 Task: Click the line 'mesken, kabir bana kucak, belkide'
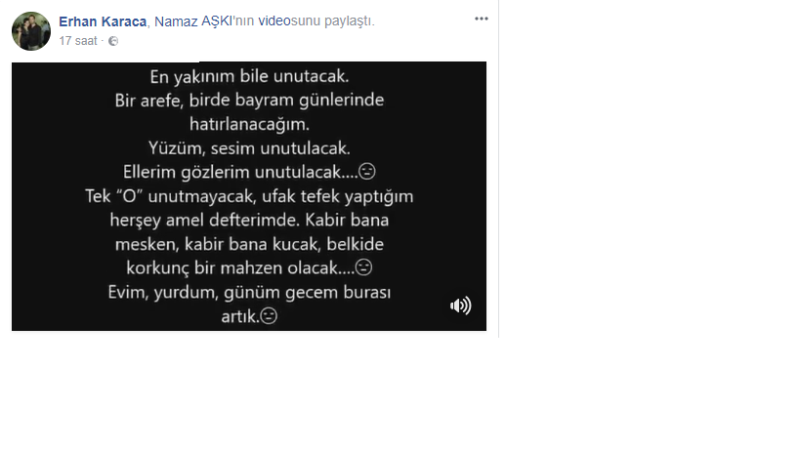click(249, 244)
